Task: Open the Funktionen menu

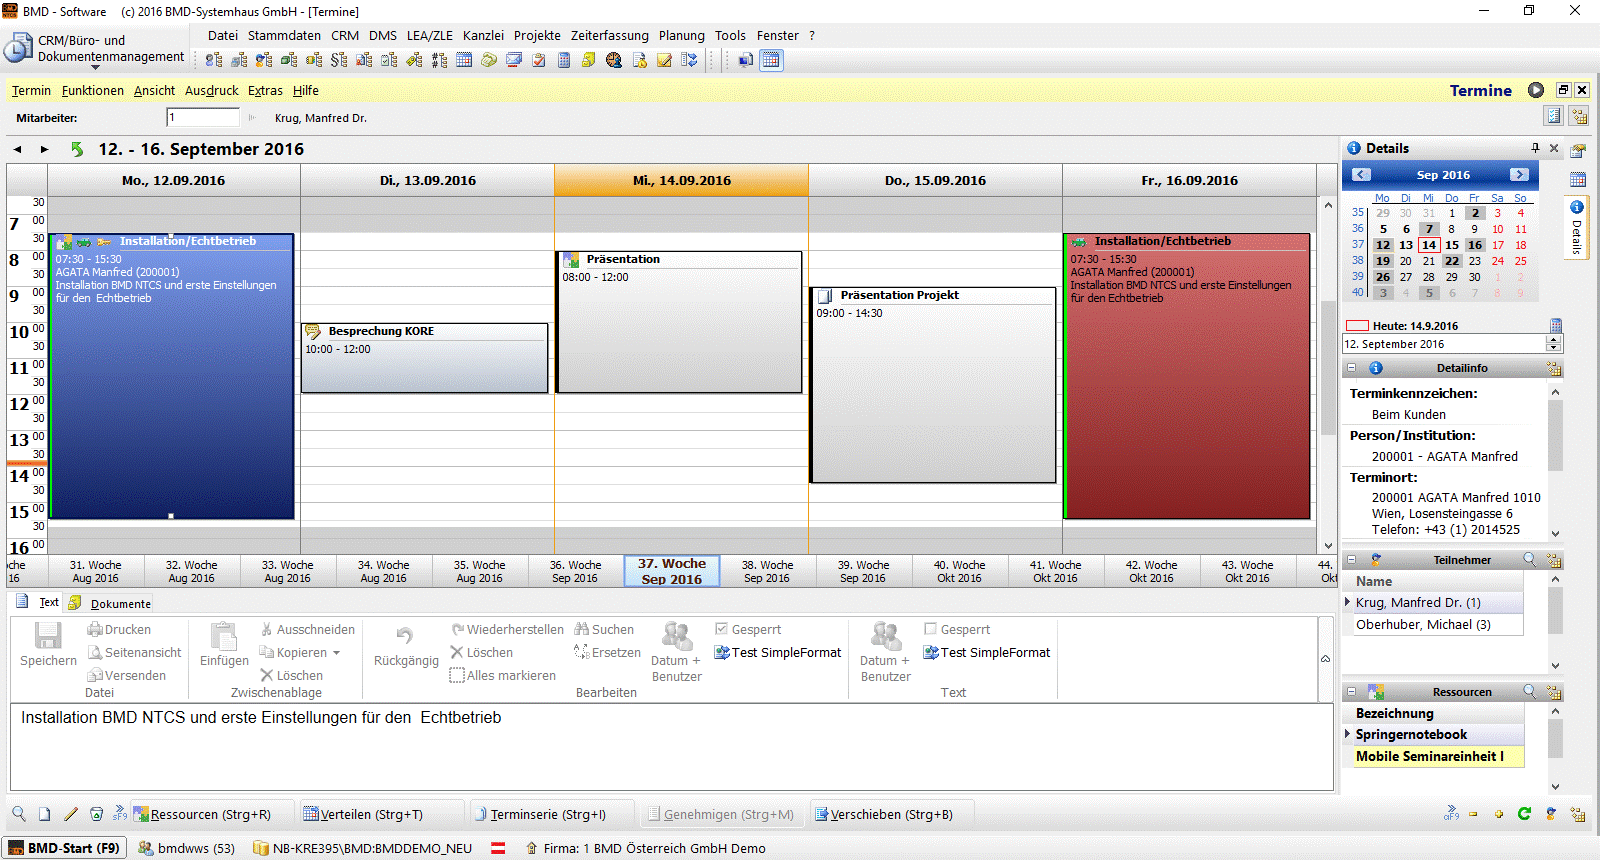Action: coord(92,90)
